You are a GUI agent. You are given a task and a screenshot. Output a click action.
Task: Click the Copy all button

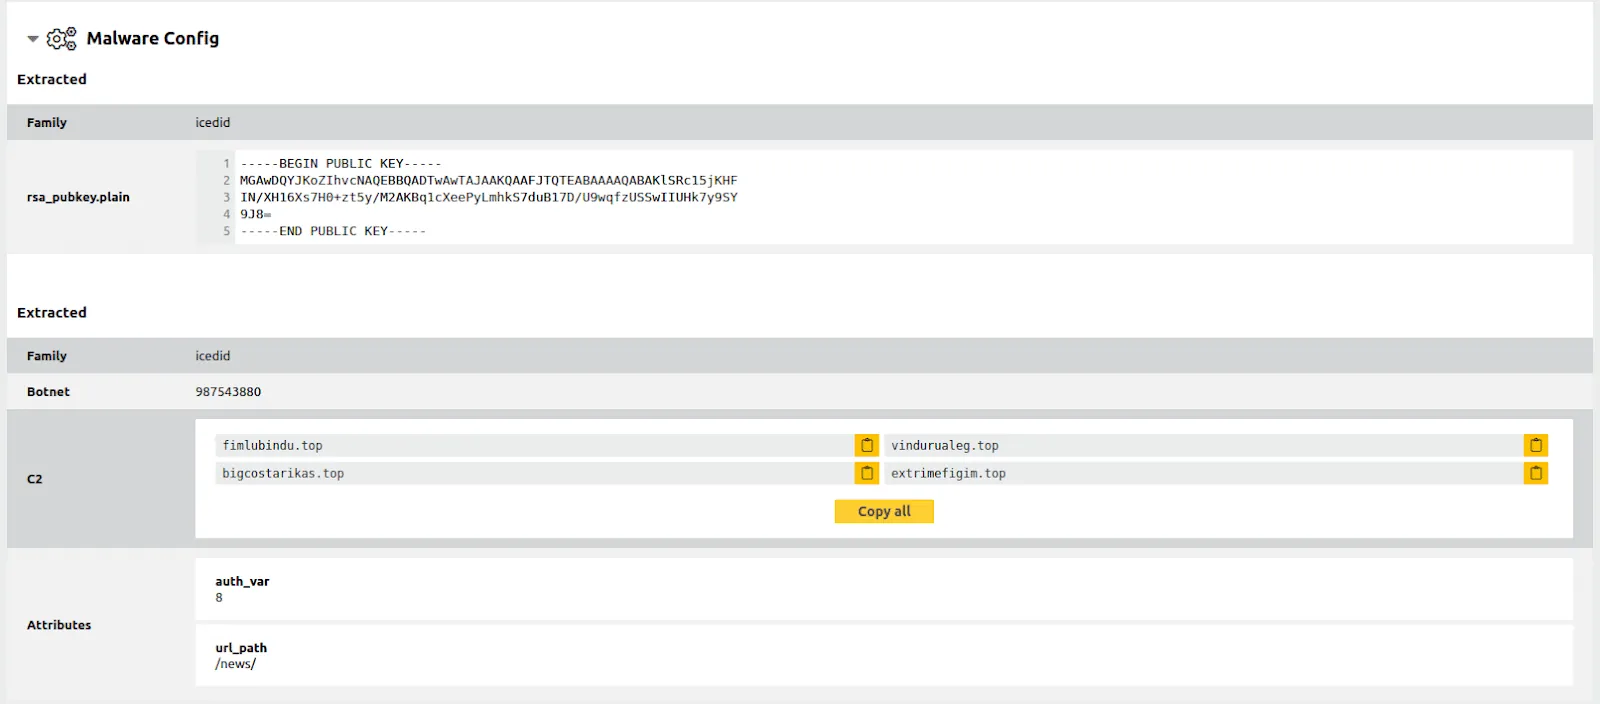(x=884, y=511)
